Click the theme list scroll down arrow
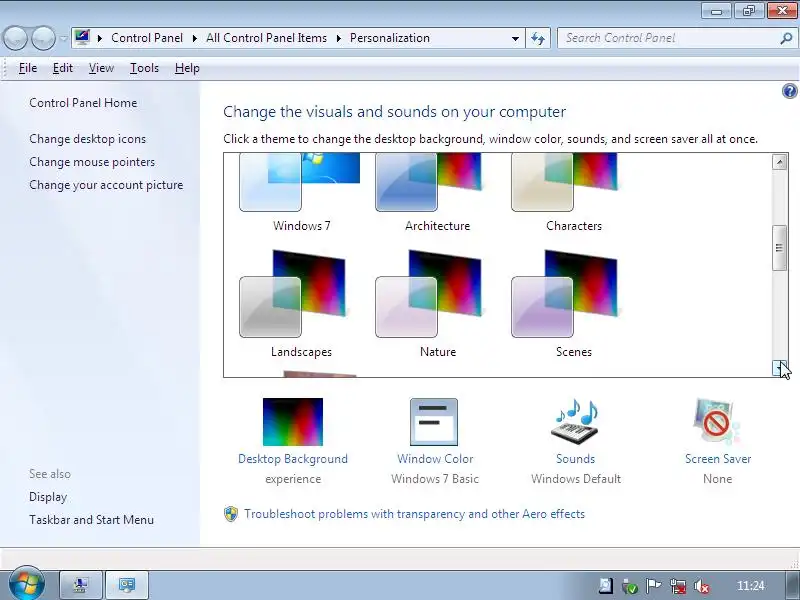The width and height of the screenshot is (800, 600). (779, 367)
